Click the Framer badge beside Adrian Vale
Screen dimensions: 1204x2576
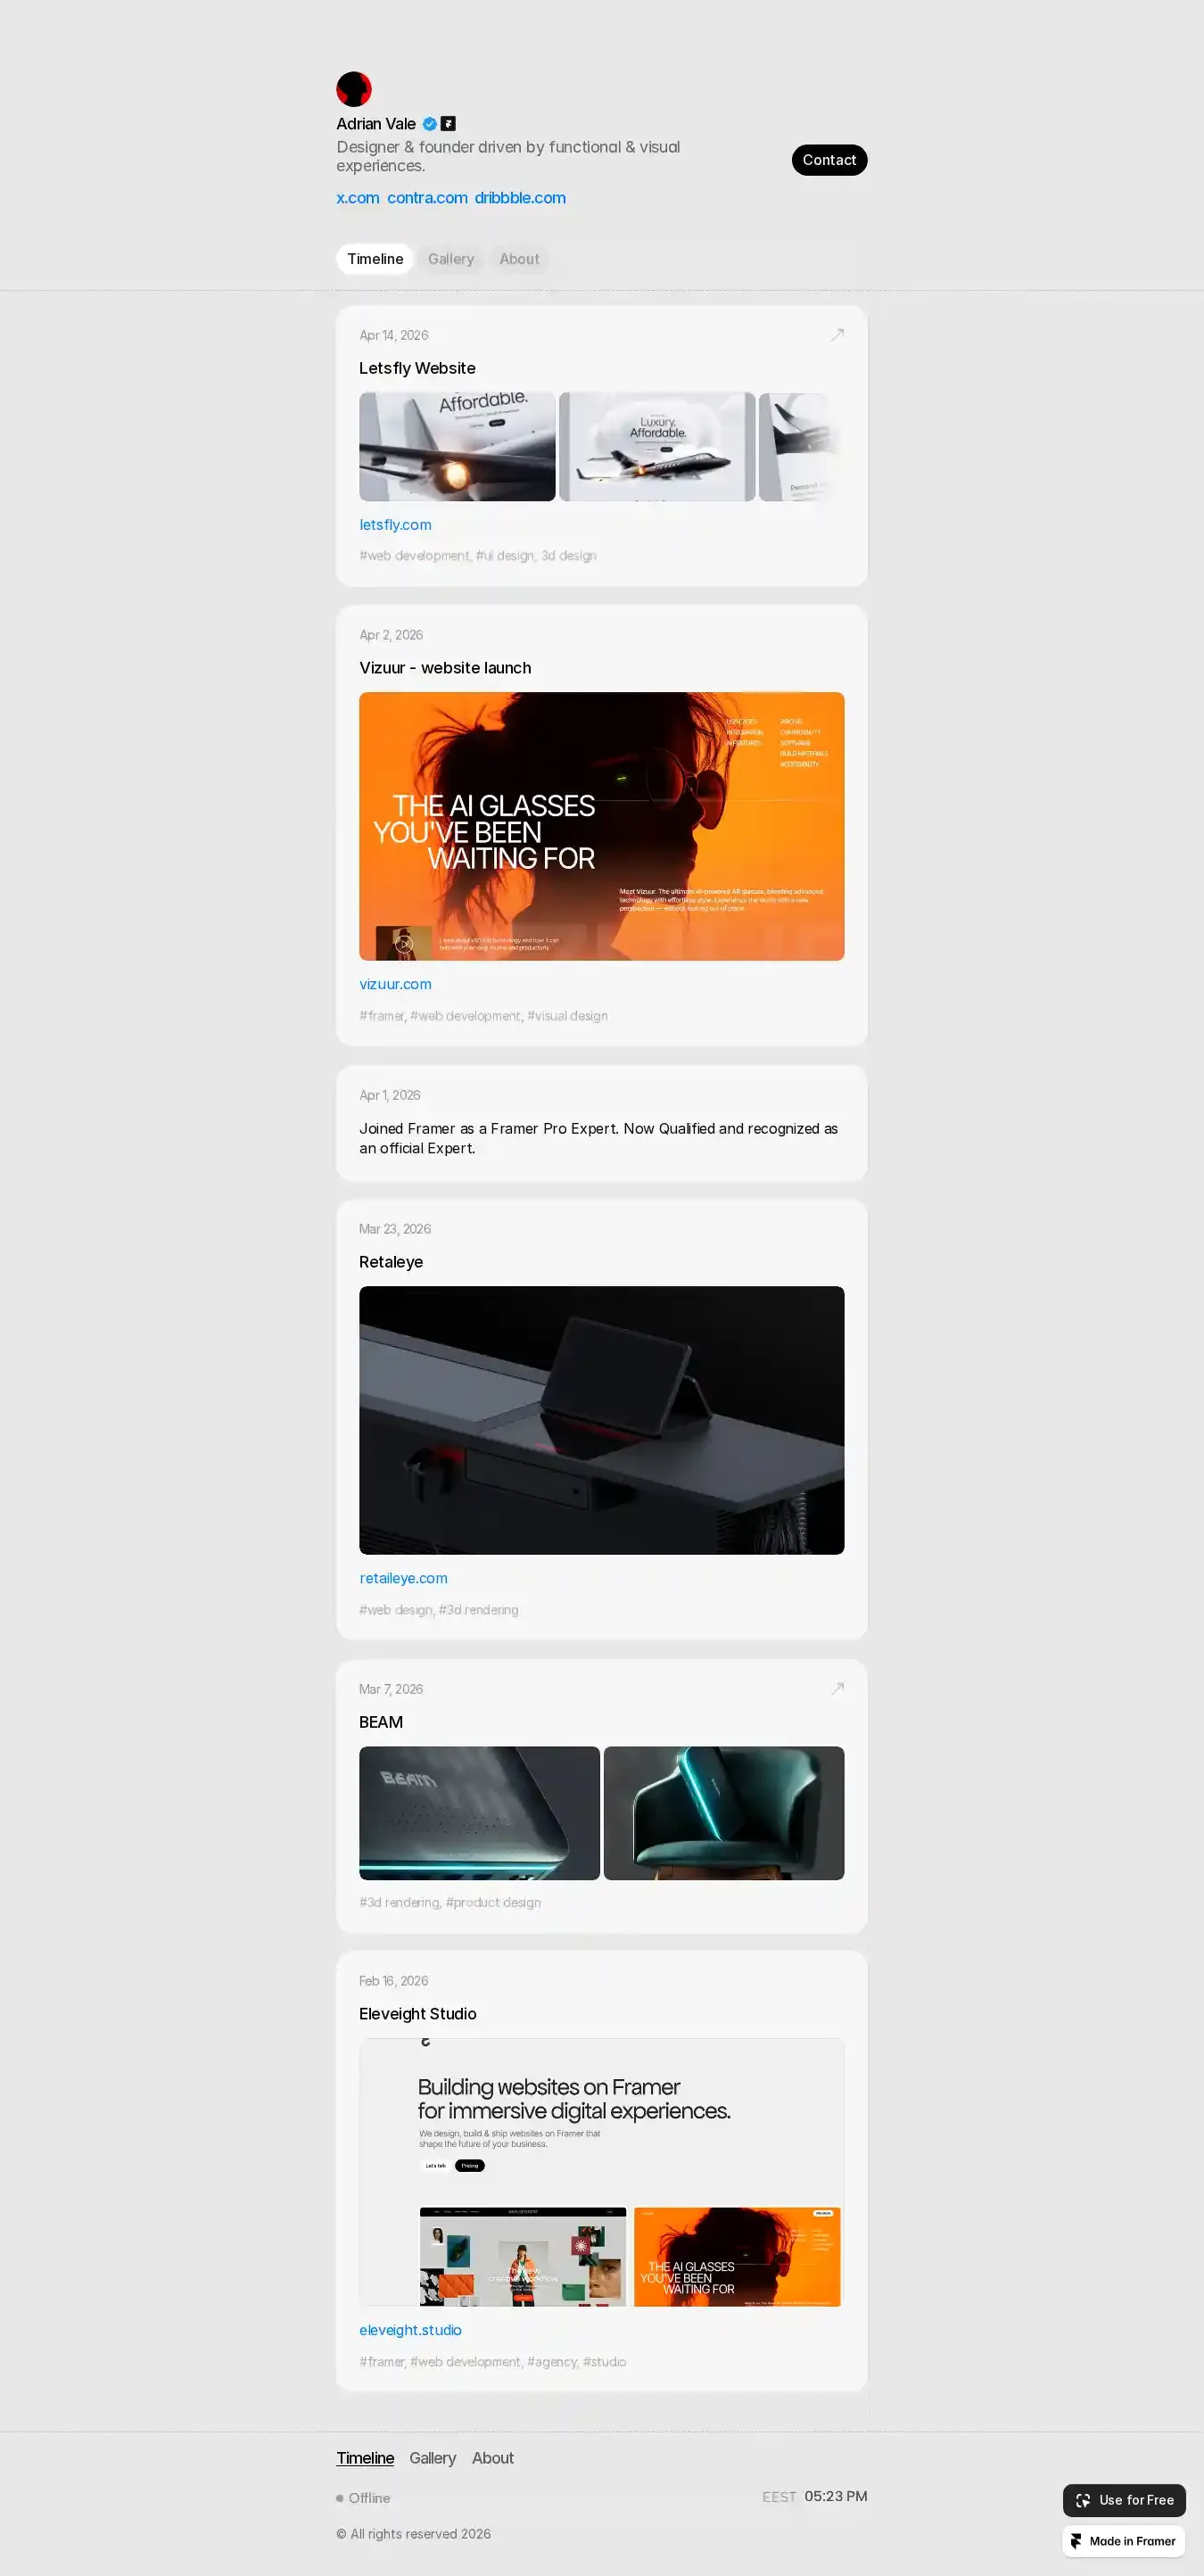point(449,124)
